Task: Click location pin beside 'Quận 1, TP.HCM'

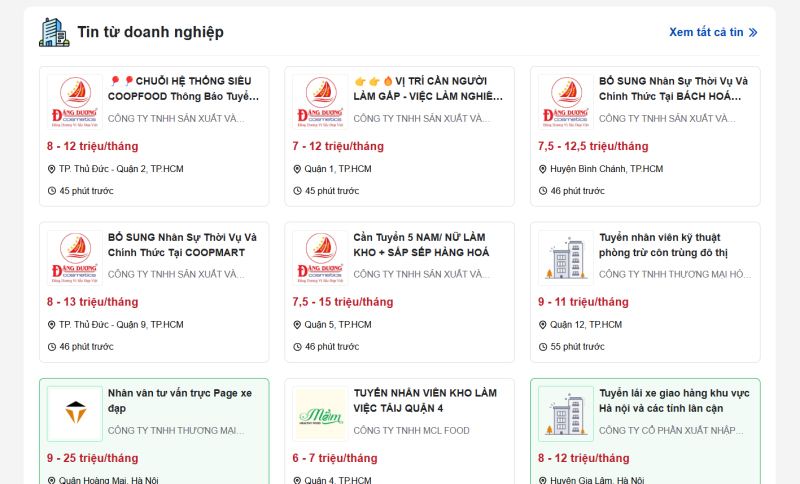Action: [297, 169]
